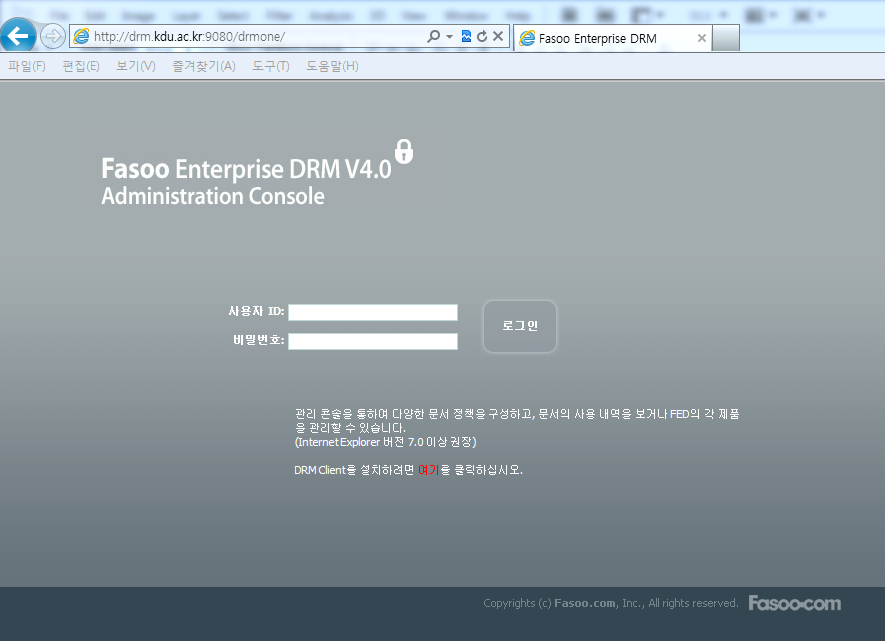Image resolution: width=885 pixels, height=641 pixels.
Task: Click the Fasoo Enterprise DRM V4.0 heading
Action: 246,169
